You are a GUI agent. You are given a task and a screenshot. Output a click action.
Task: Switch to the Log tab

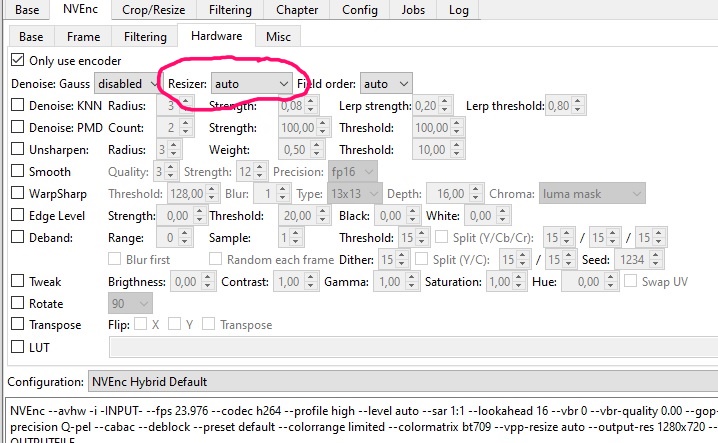click(458, 10)
